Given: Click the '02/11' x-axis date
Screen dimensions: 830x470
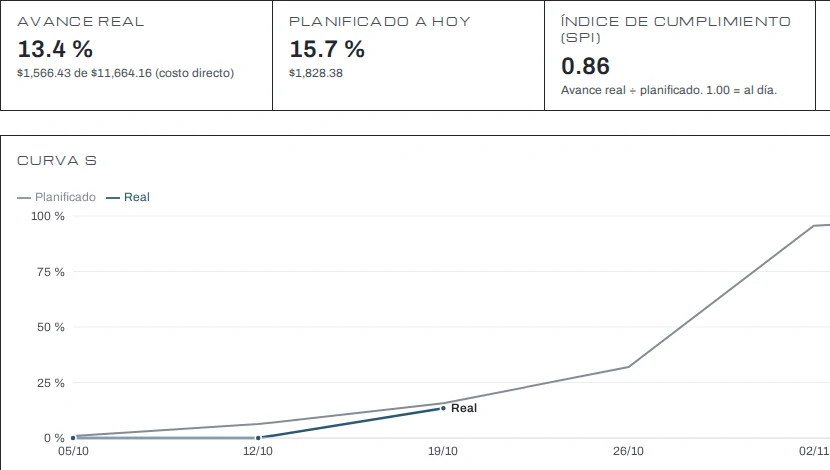Looking at the screenshot, I should (x=814, y=451).
